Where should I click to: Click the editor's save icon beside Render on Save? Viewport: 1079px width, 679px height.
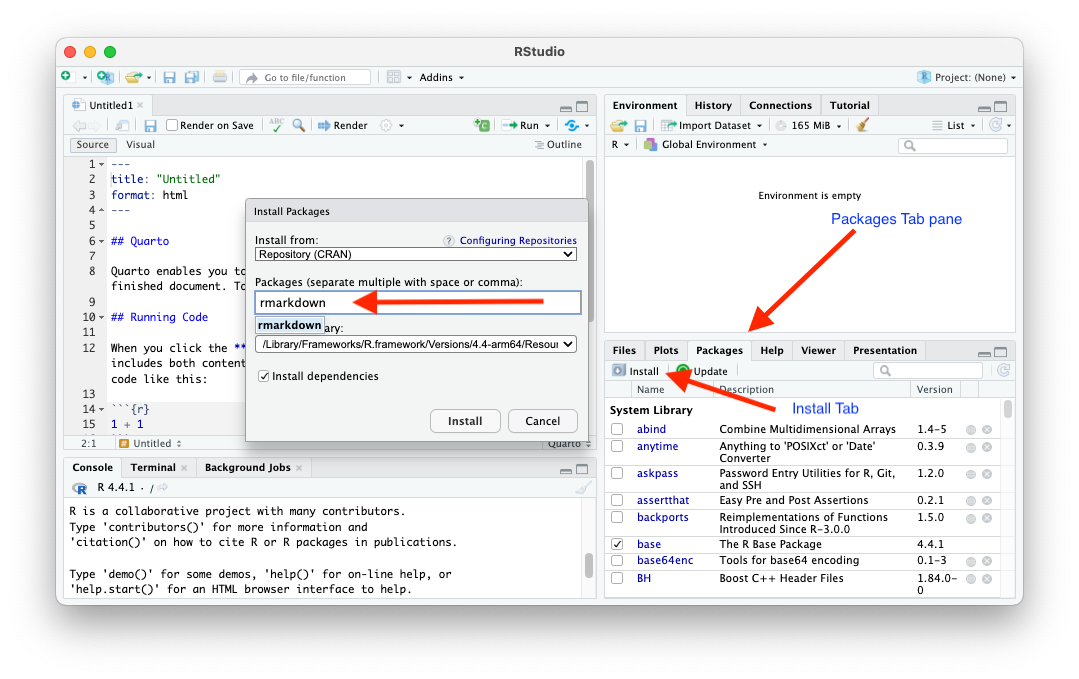point(150,125)
